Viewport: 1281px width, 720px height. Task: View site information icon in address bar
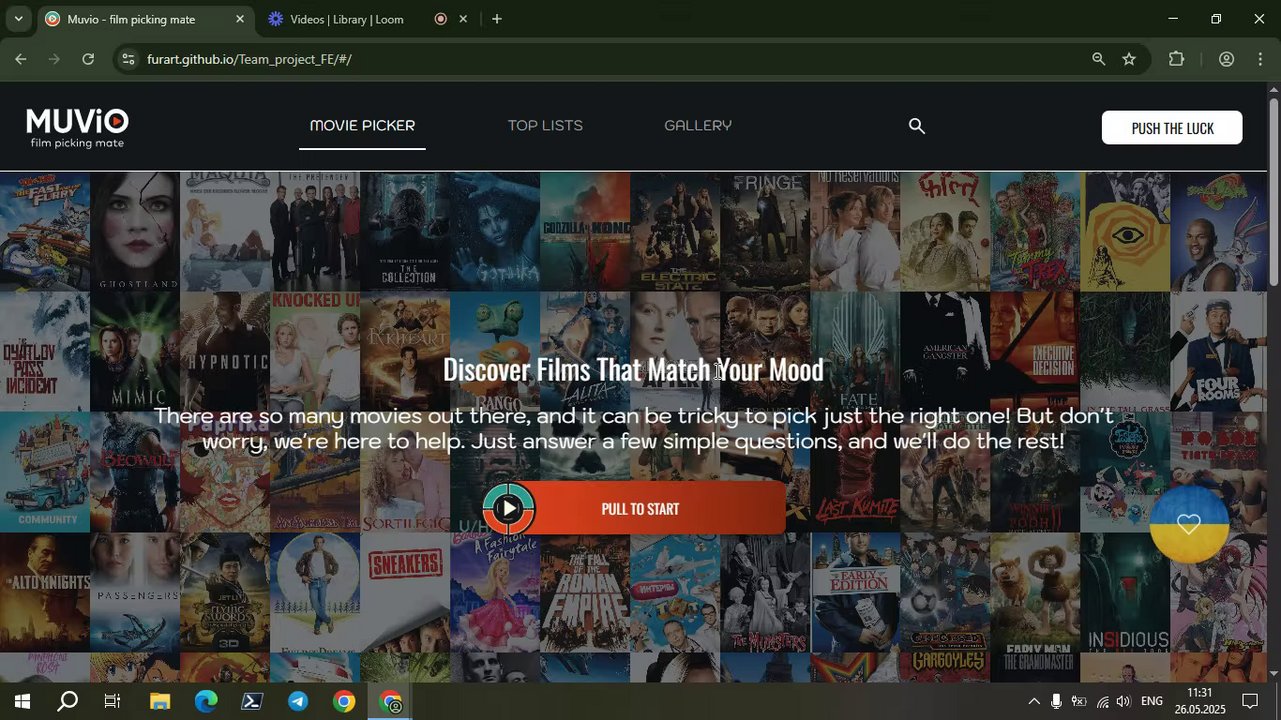click(127, 59)
